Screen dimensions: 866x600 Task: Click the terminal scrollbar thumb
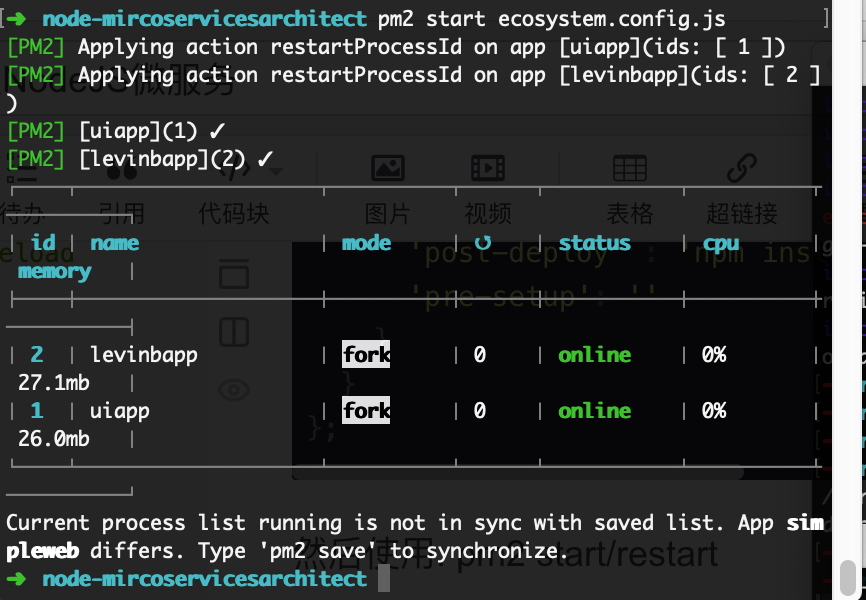pyautogui.click(x=848, y=578)
